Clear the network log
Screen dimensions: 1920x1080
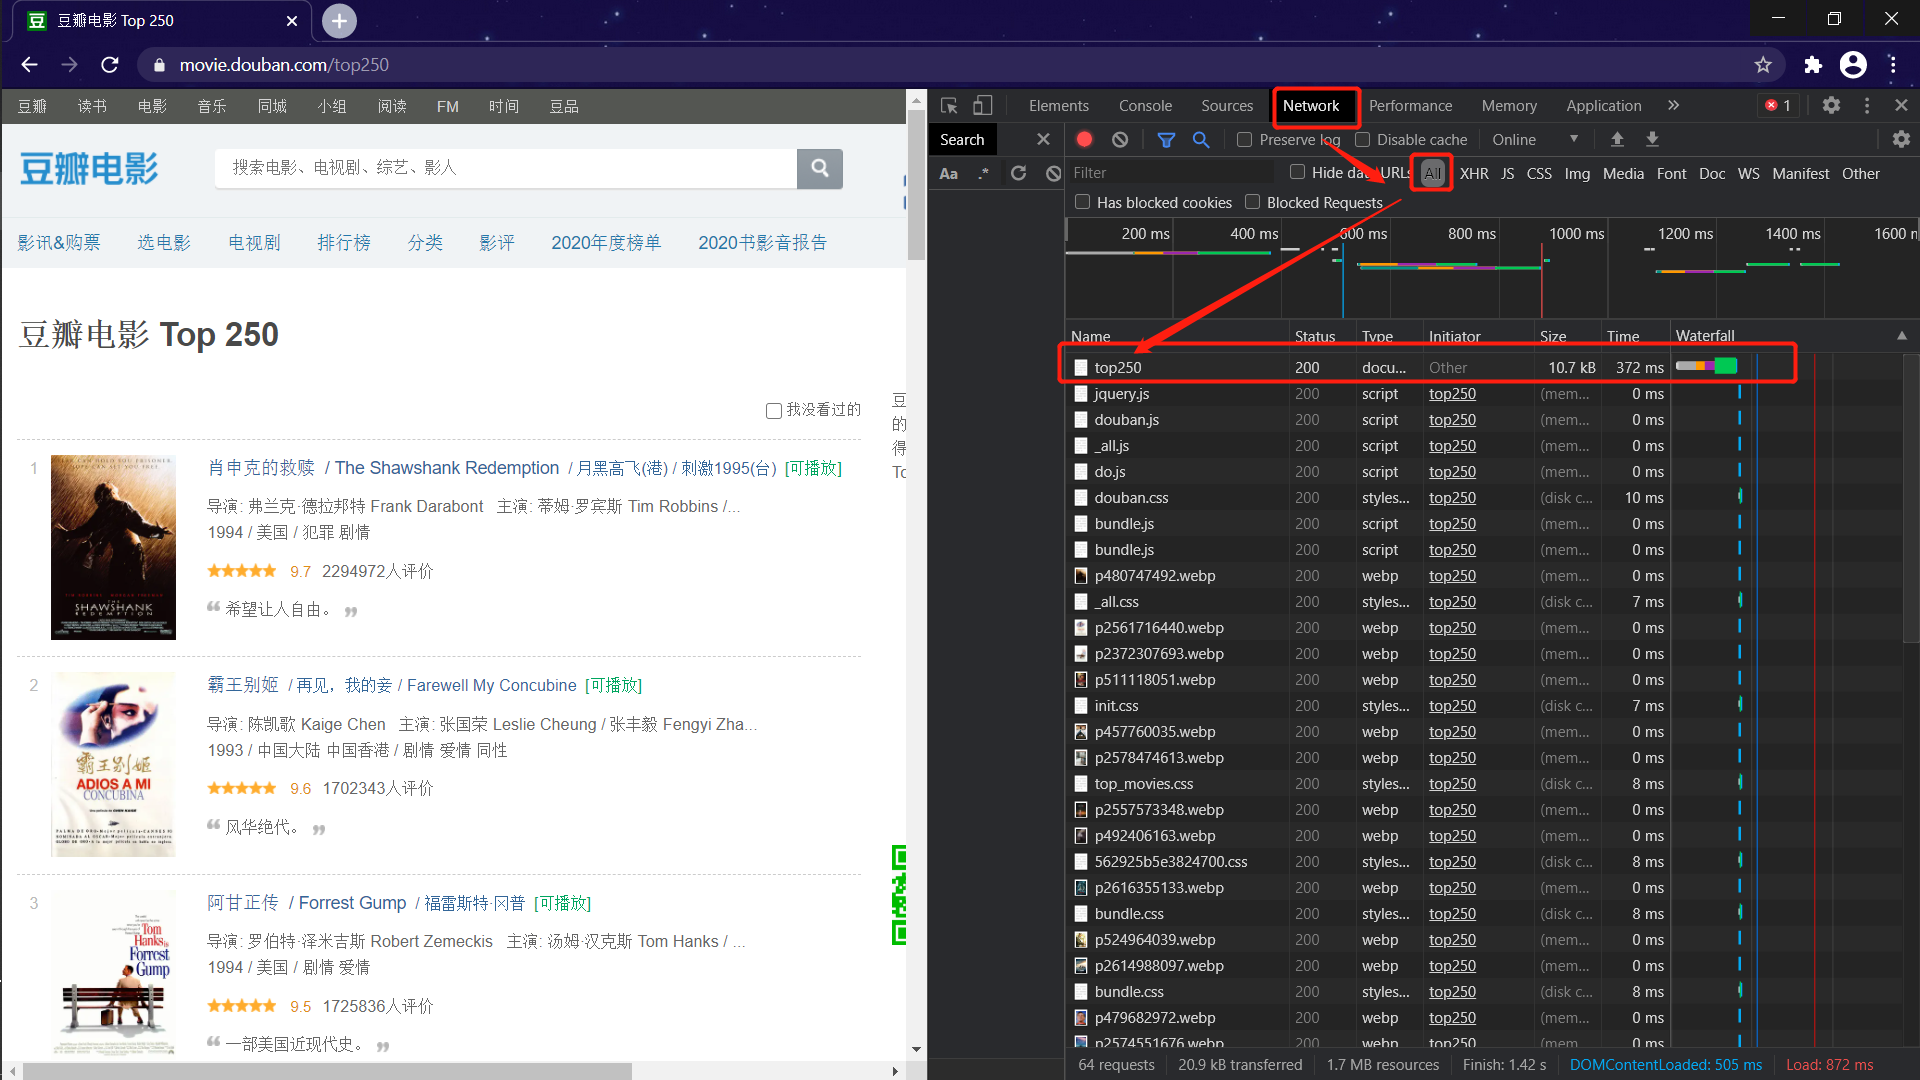tap(1120, 139)
